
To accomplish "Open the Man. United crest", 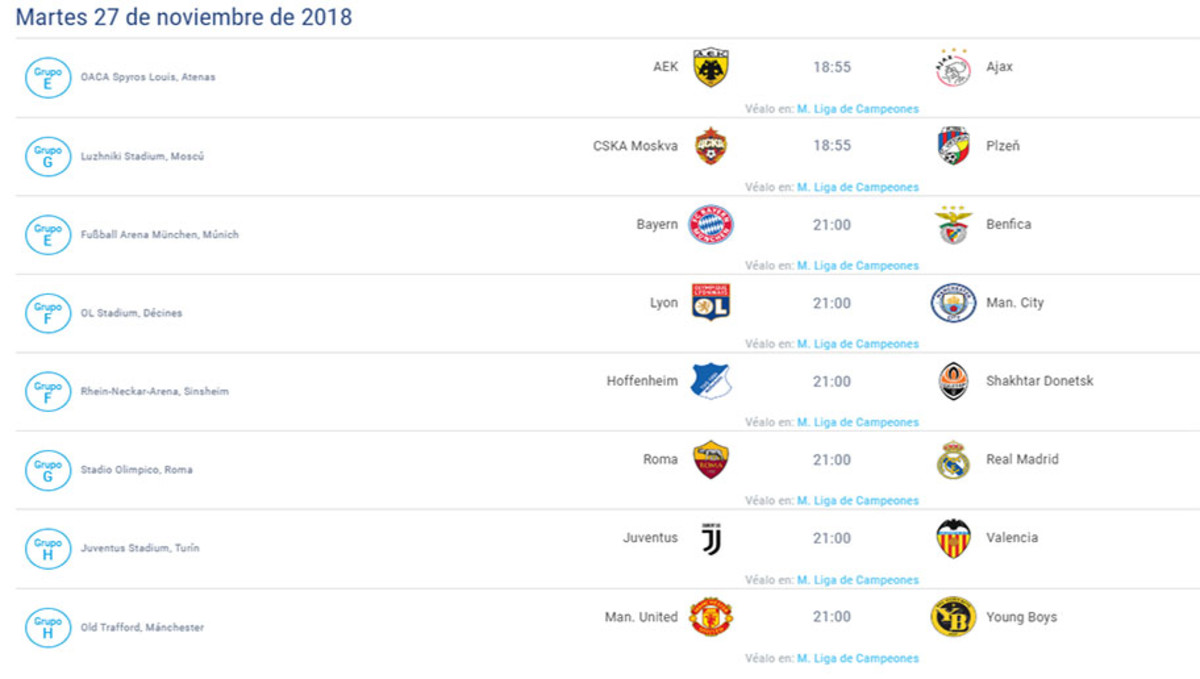I will coord(711,617).
